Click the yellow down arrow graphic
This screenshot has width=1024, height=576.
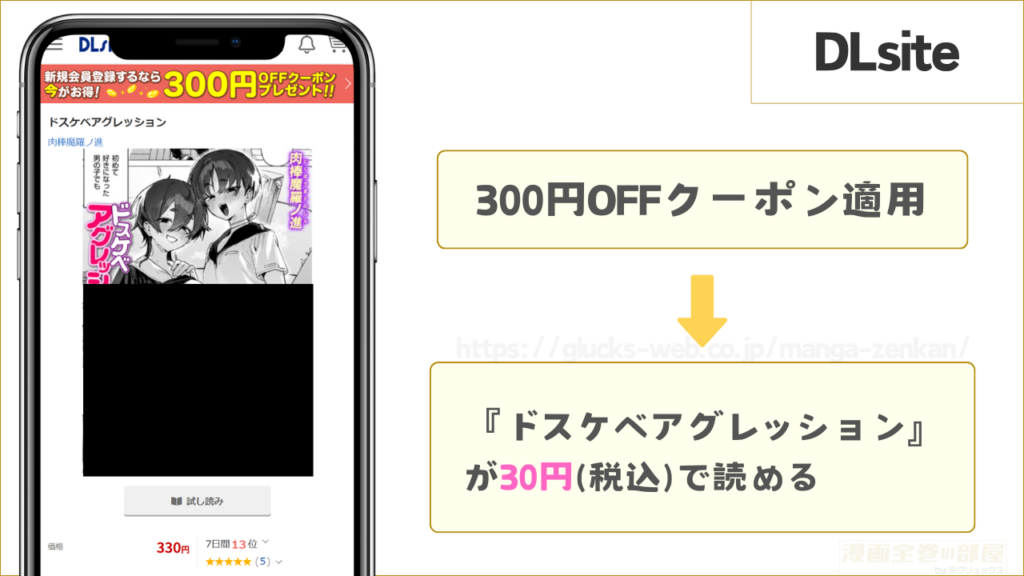702,311
